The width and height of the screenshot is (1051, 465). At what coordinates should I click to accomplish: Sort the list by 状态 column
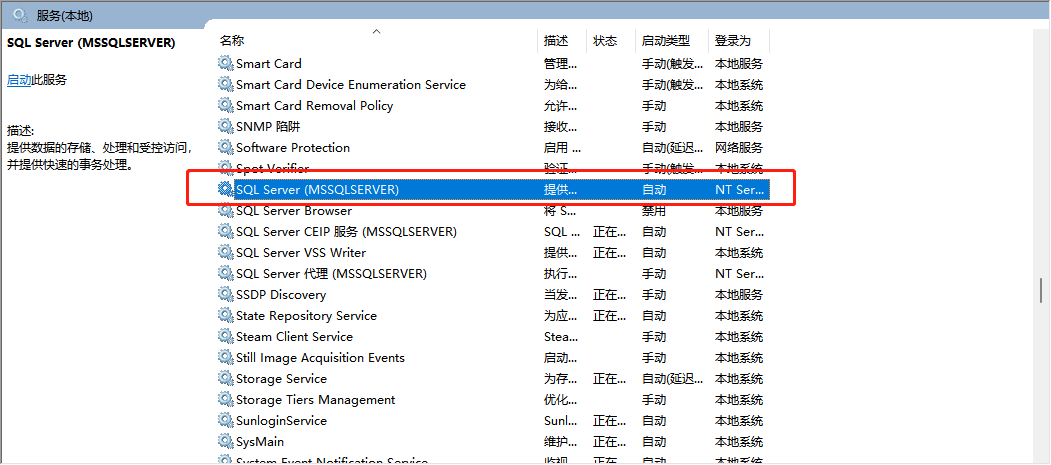tap(605, 41)
